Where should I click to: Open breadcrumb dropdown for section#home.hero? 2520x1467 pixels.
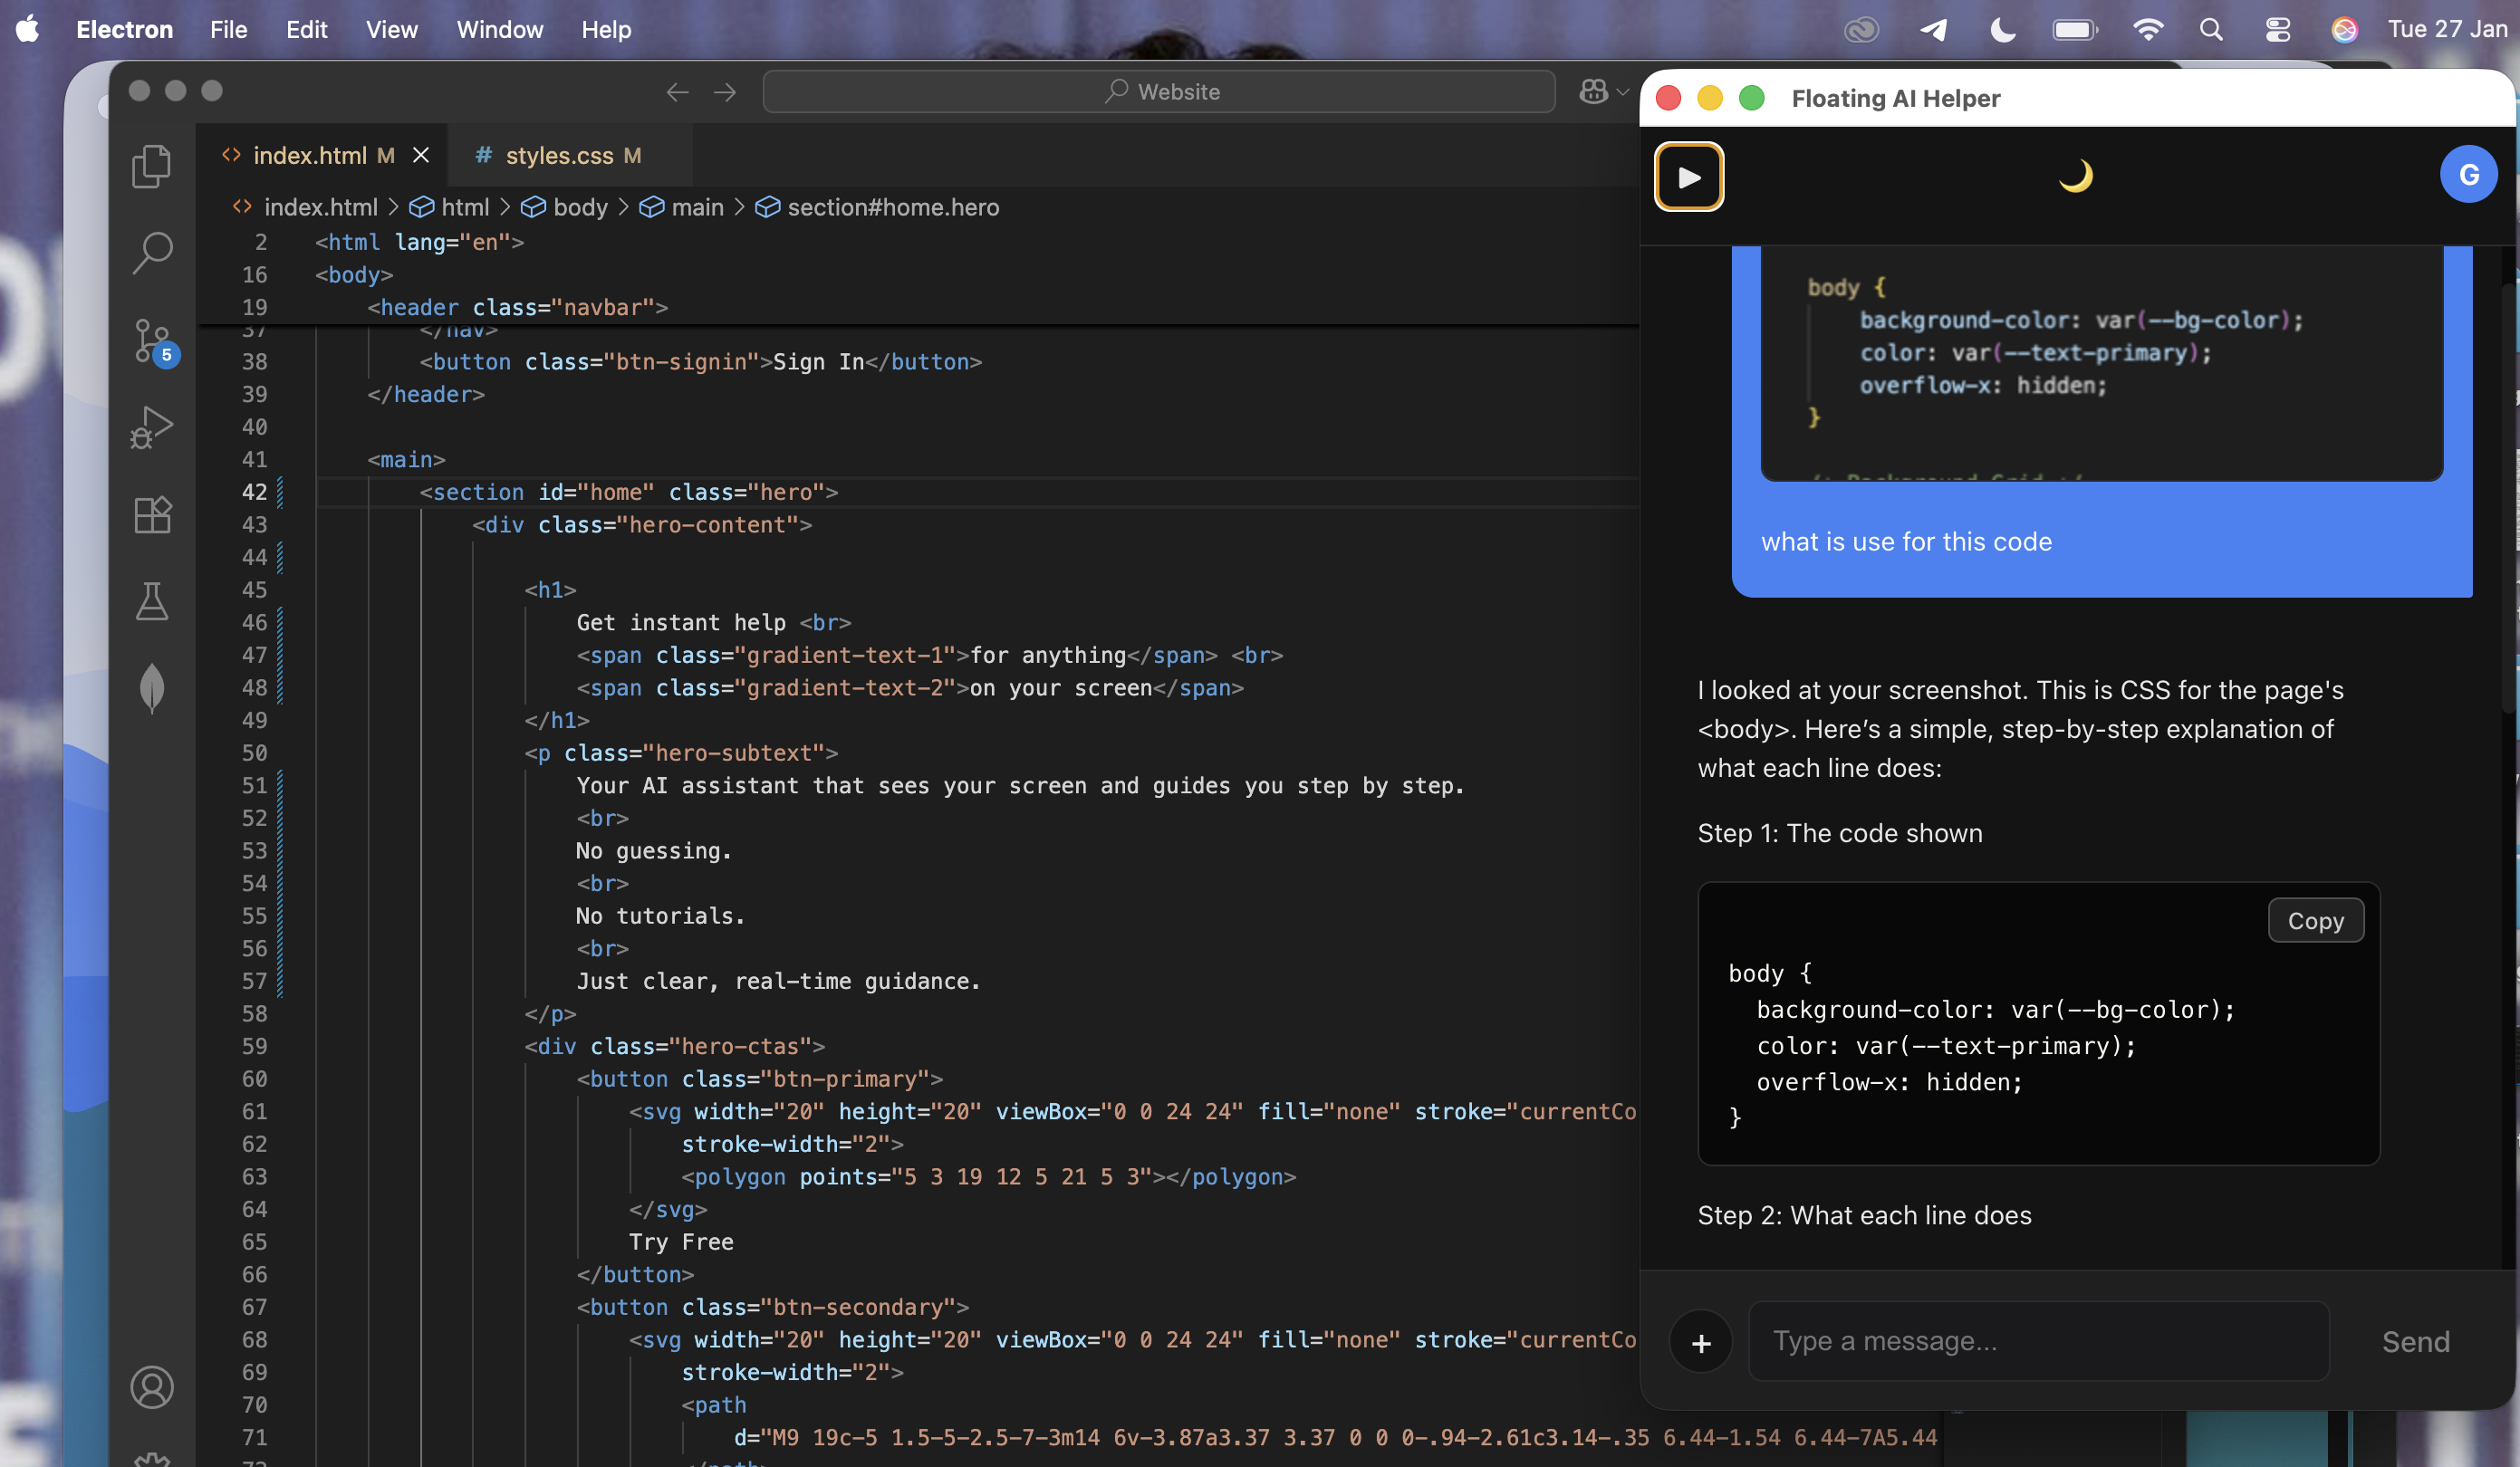891,207
